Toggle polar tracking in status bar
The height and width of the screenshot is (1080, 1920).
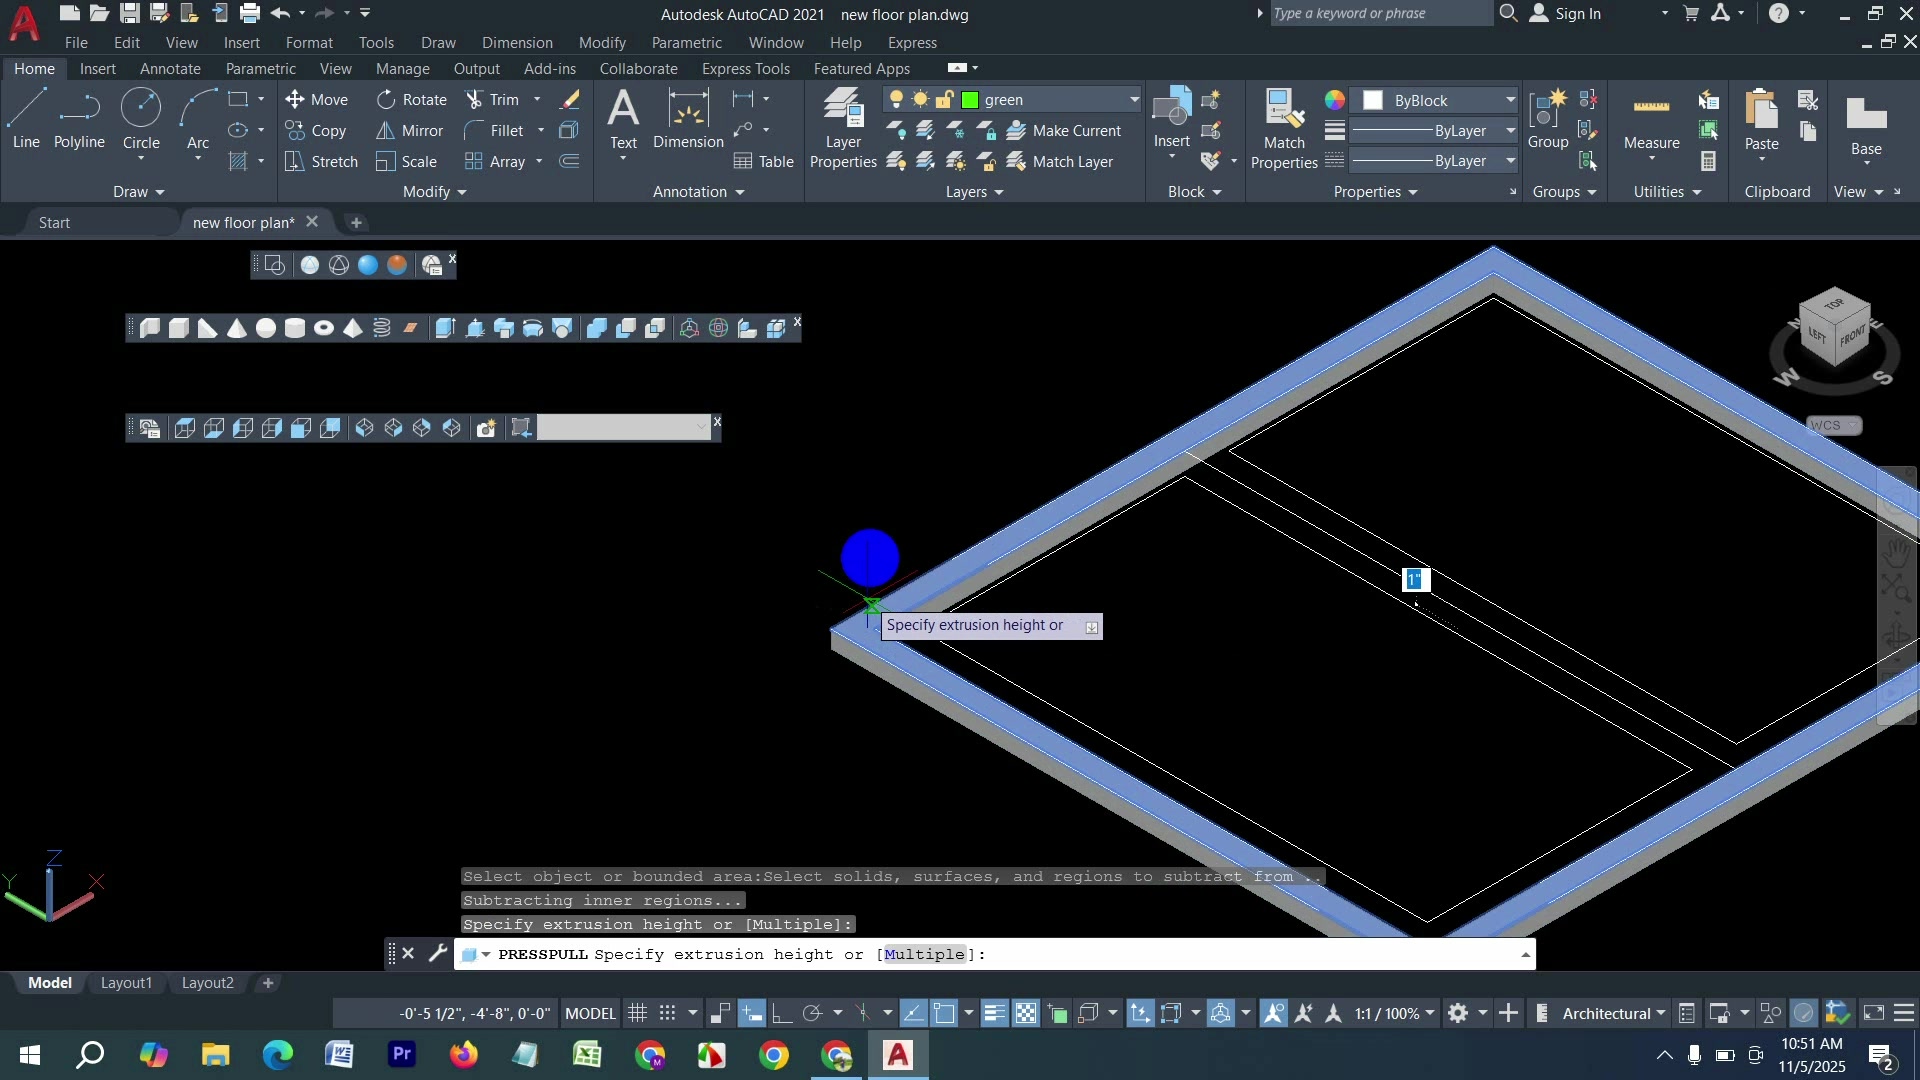click(812, 1014)
